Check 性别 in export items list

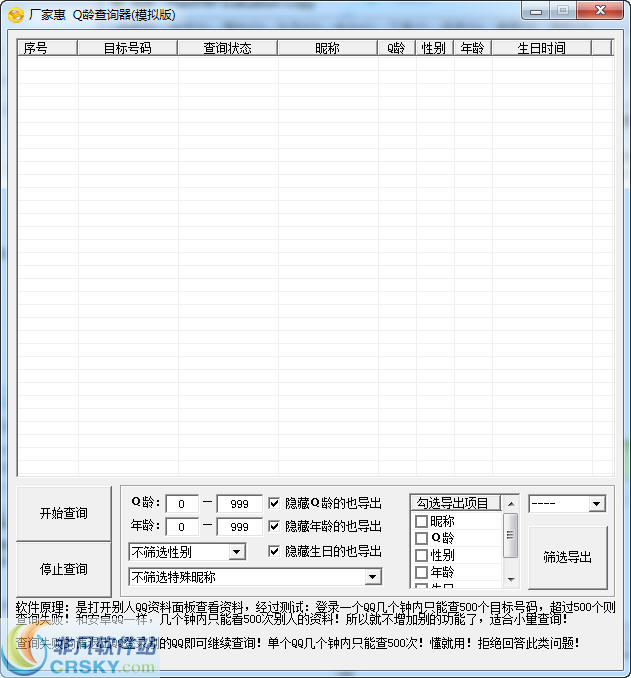coord(421,555)
